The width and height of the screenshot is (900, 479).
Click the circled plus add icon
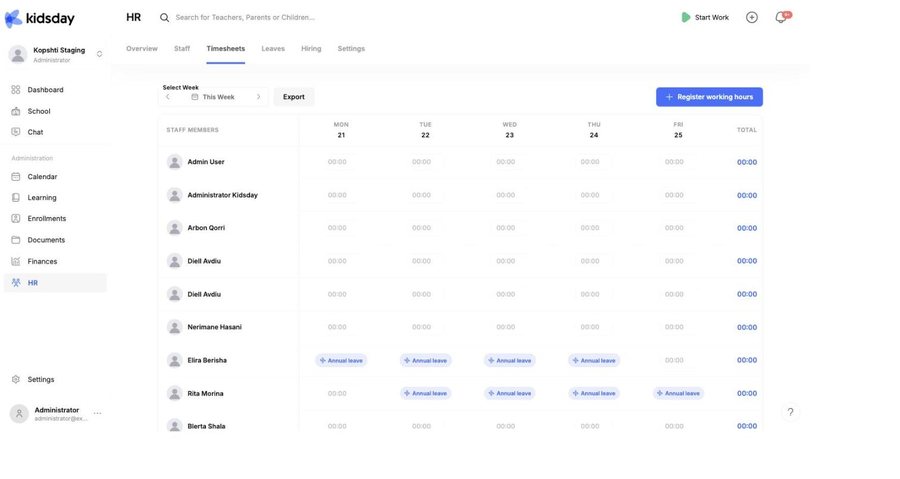coord(752,17)
